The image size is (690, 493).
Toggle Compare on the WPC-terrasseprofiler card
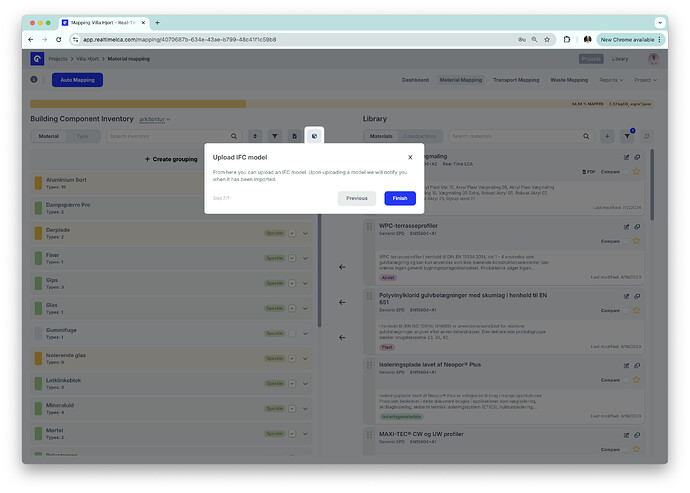coord(625,241)
